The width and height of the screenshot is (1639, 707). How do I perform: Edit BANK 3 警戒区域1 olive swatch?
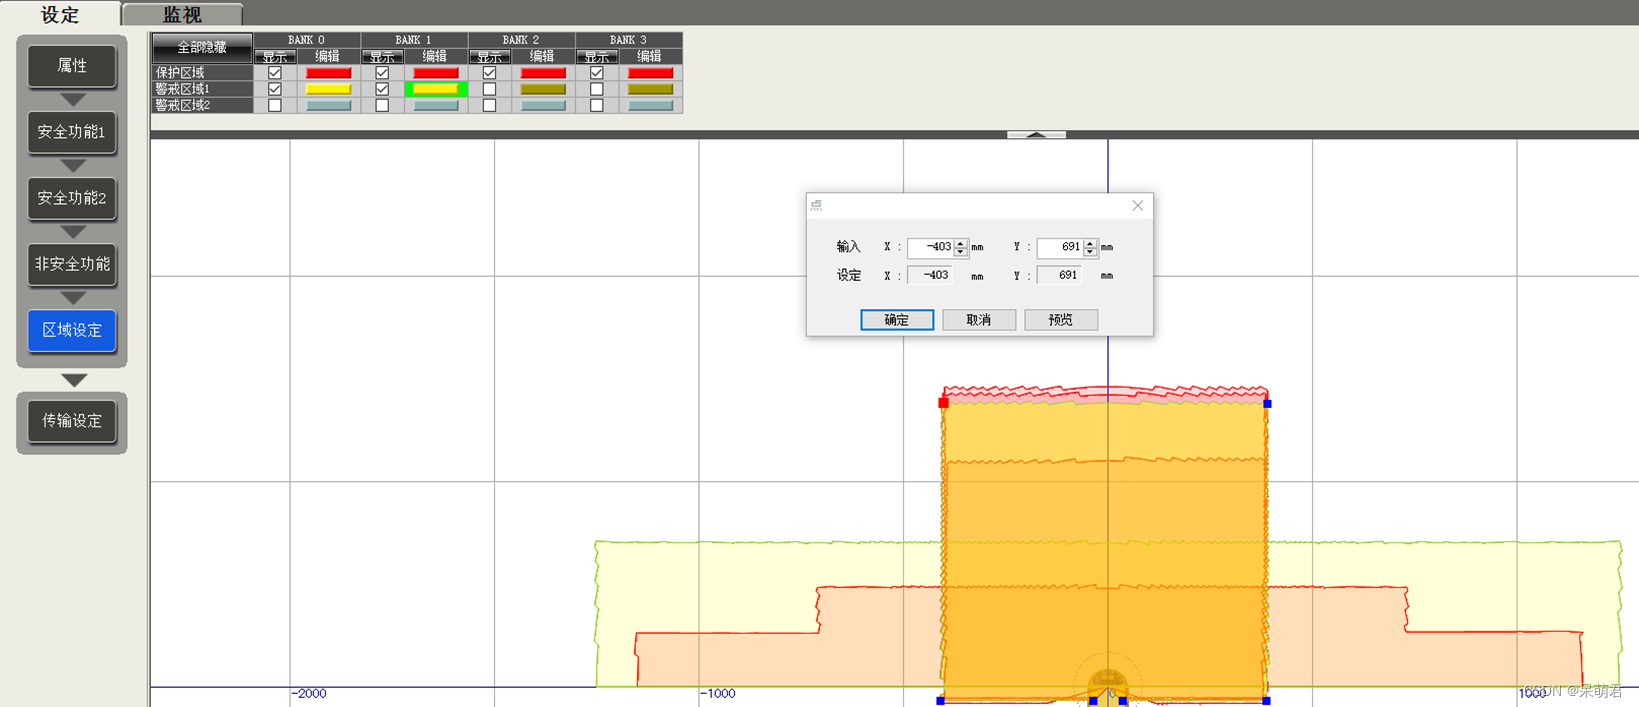click(650, 89)
